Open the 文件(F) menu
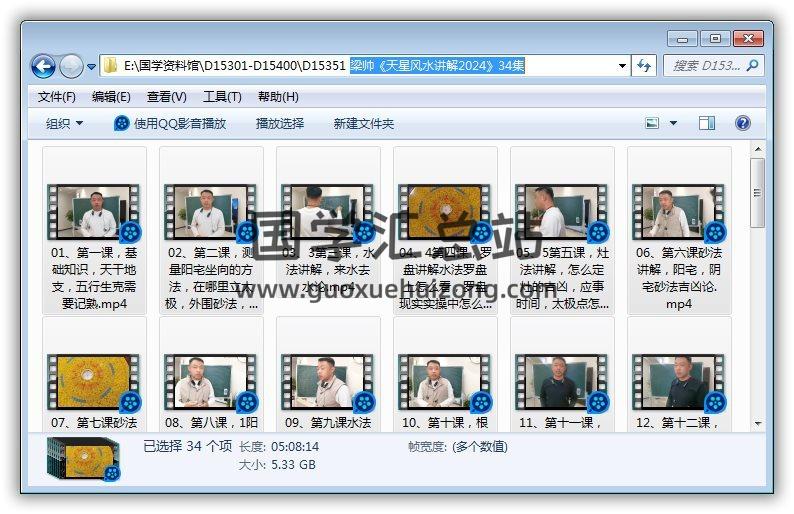Screen dimensions: 794x514 (x=57, y=97)
